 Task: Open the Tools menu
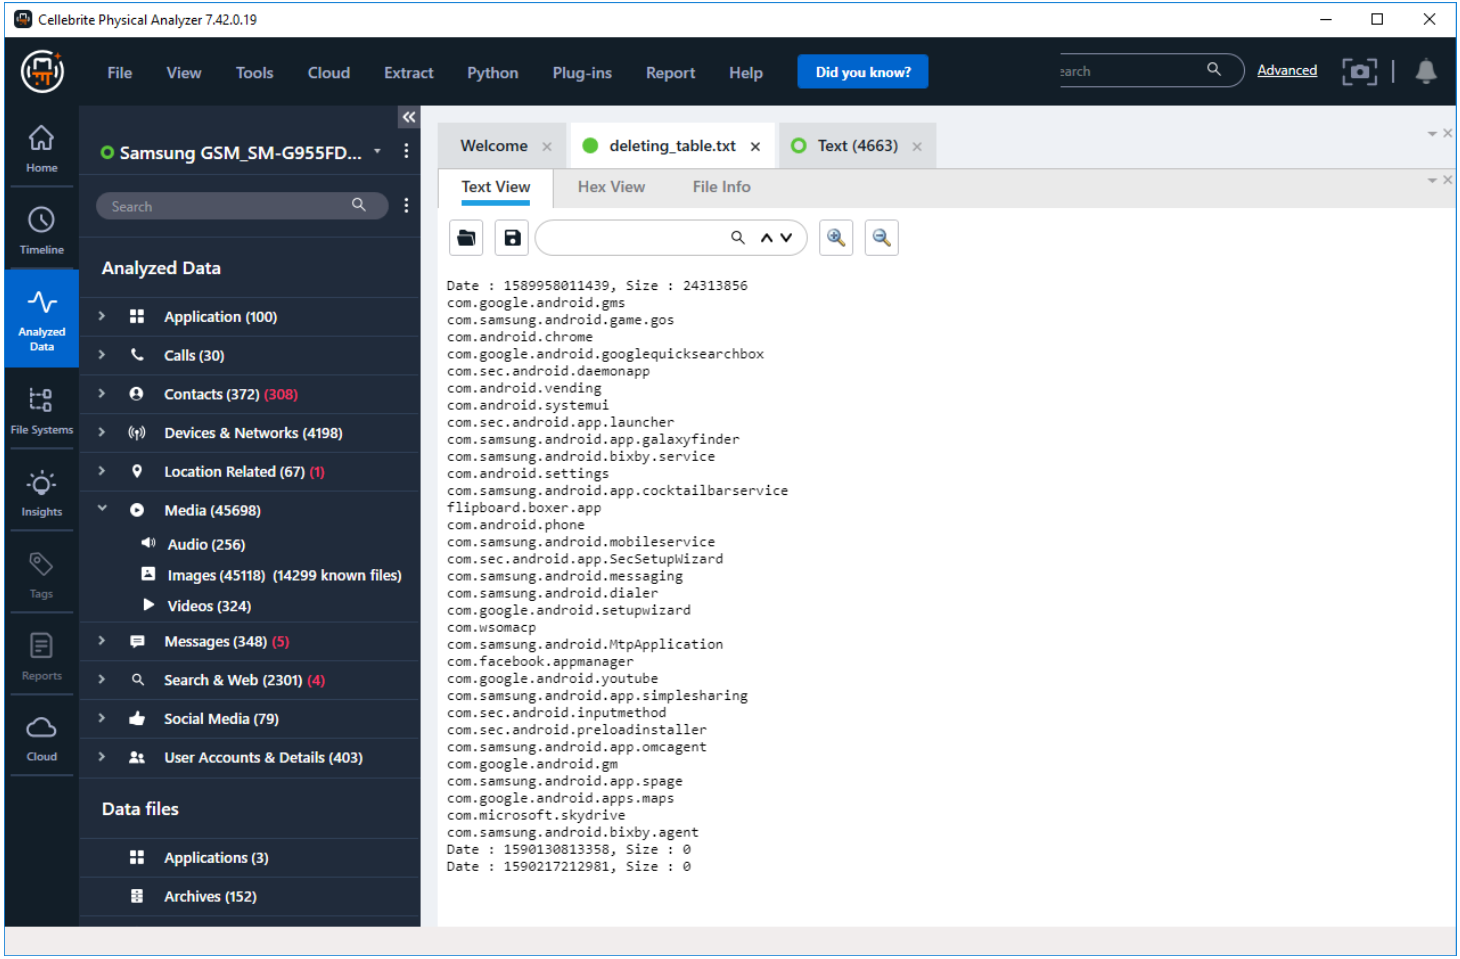pyautogui.click(x=254, y=72)
